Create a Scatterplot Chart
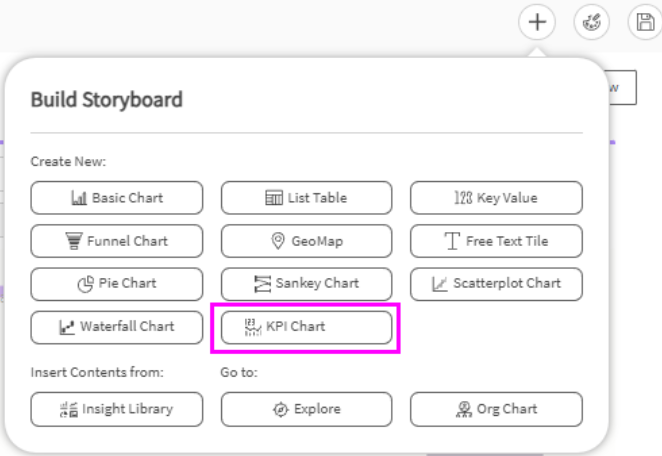 tap(496, 283)
